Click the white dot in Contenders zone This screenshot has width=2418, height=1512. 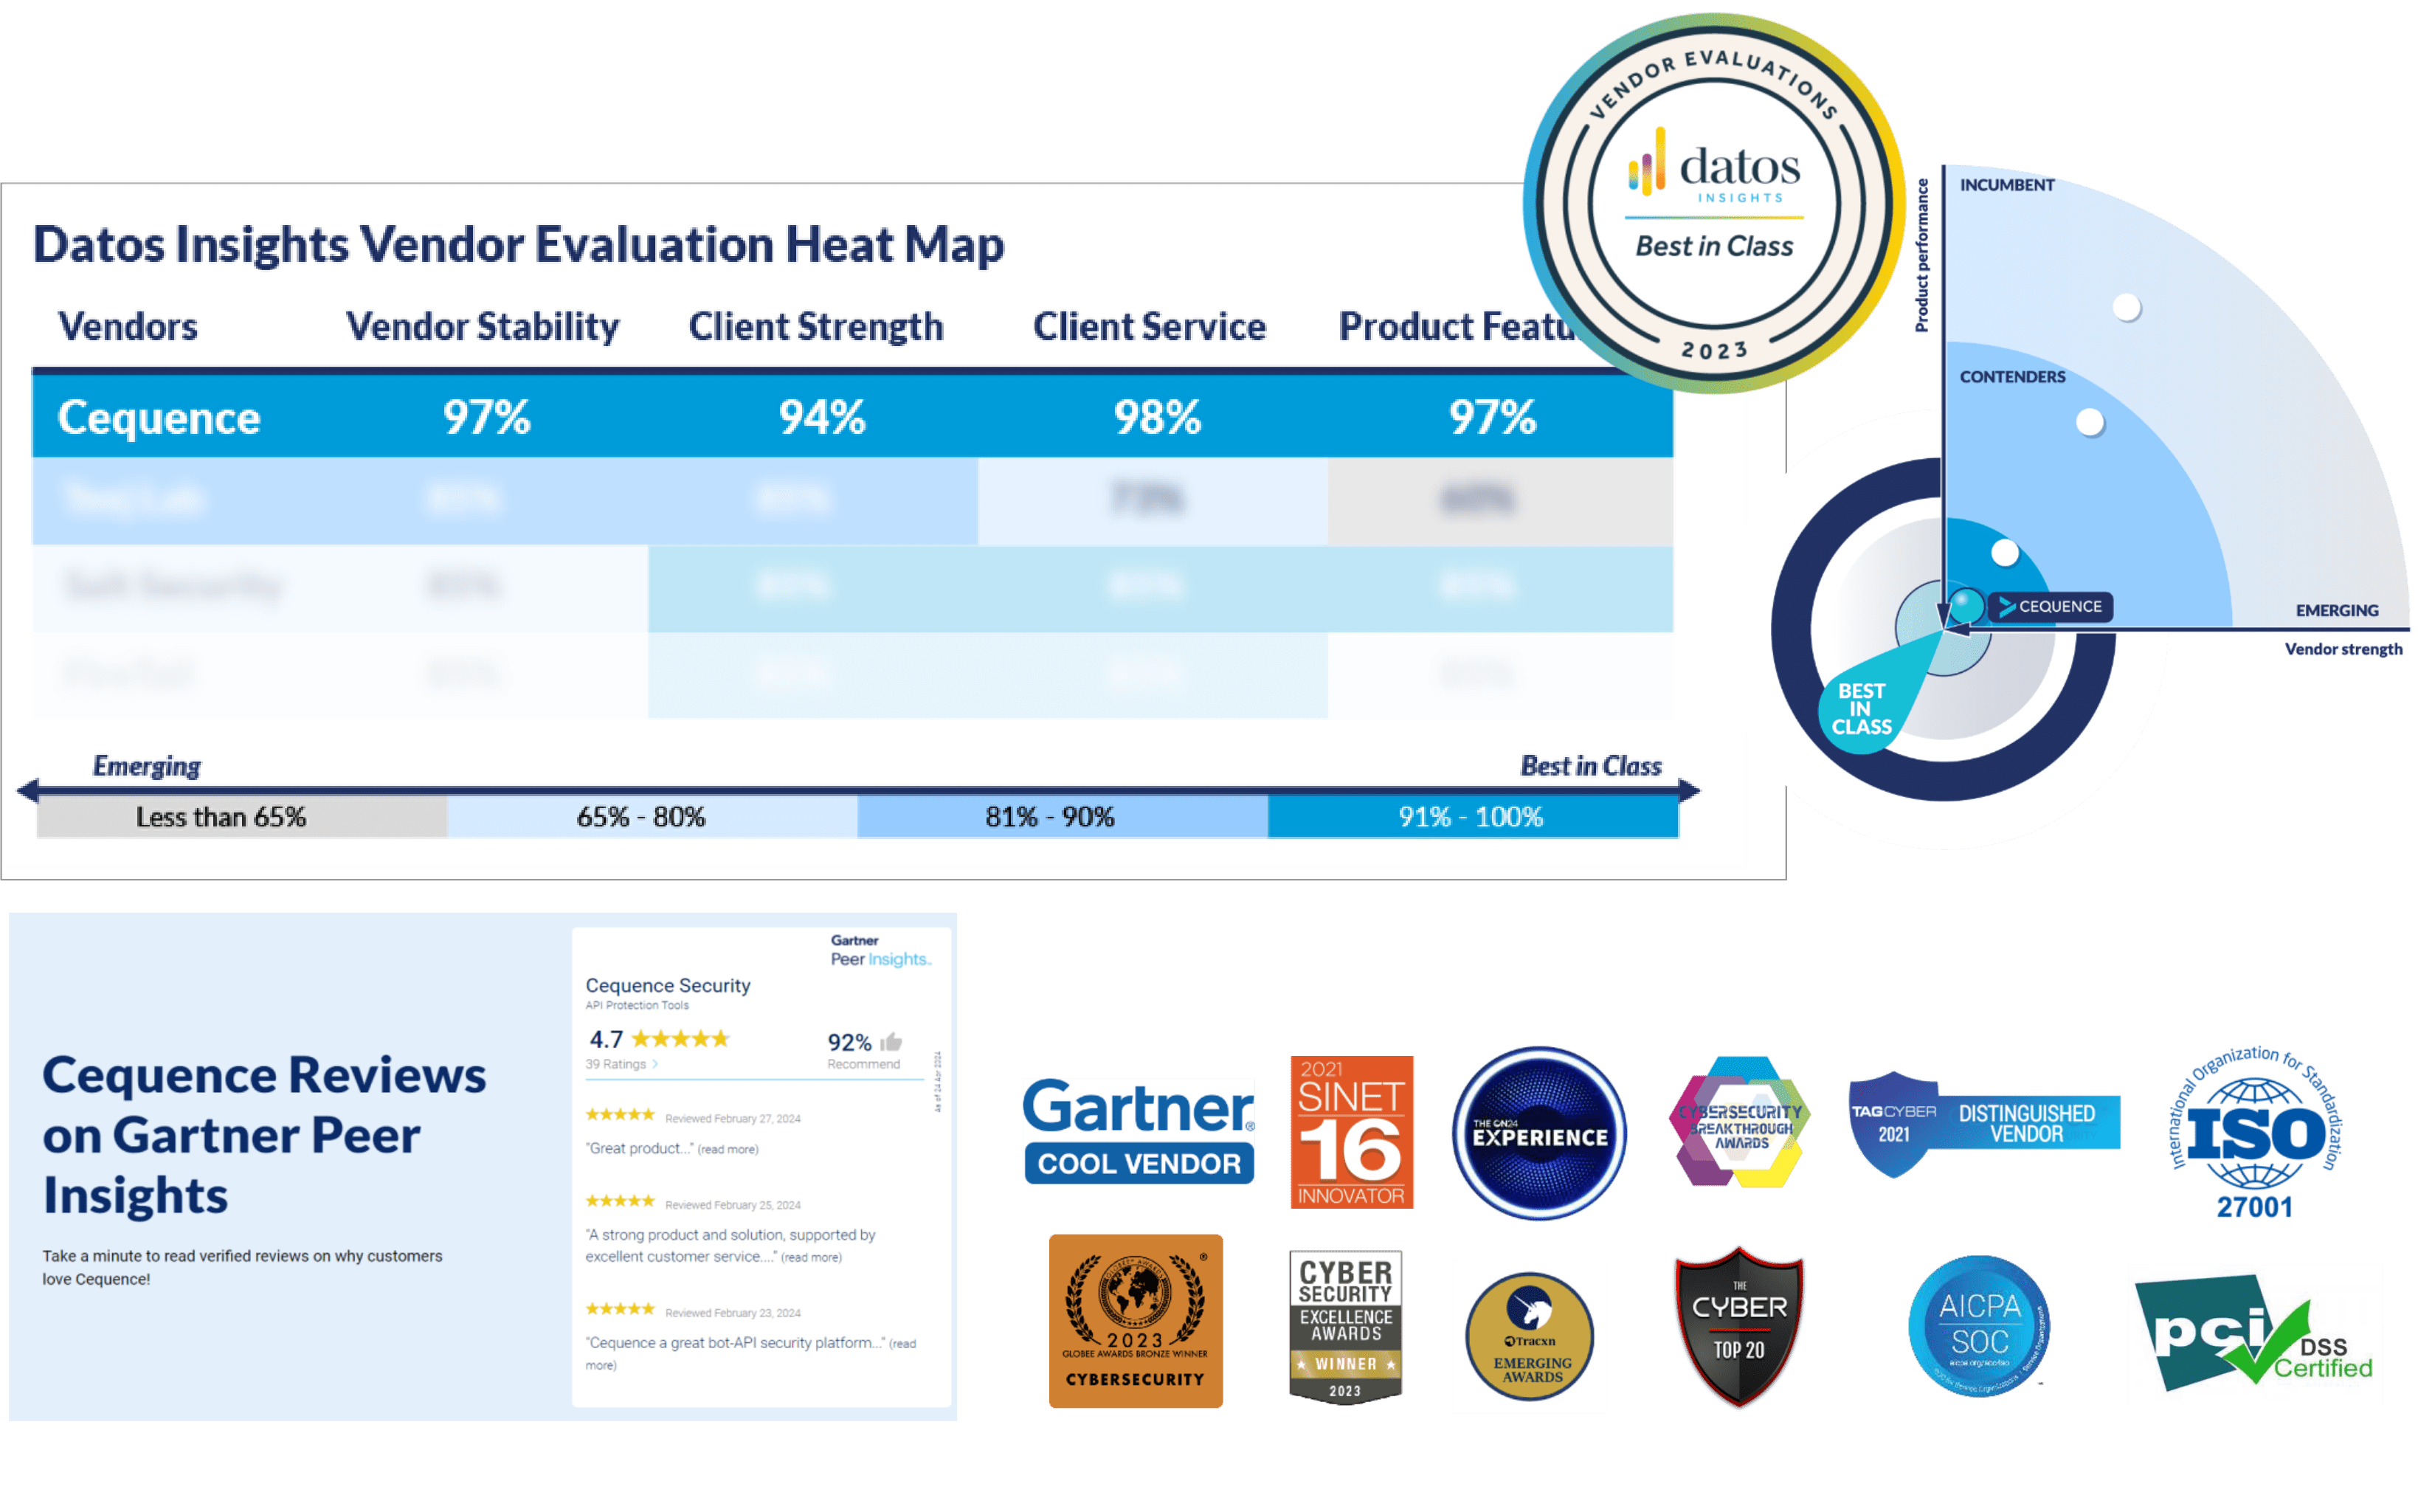pos(2089,422)
